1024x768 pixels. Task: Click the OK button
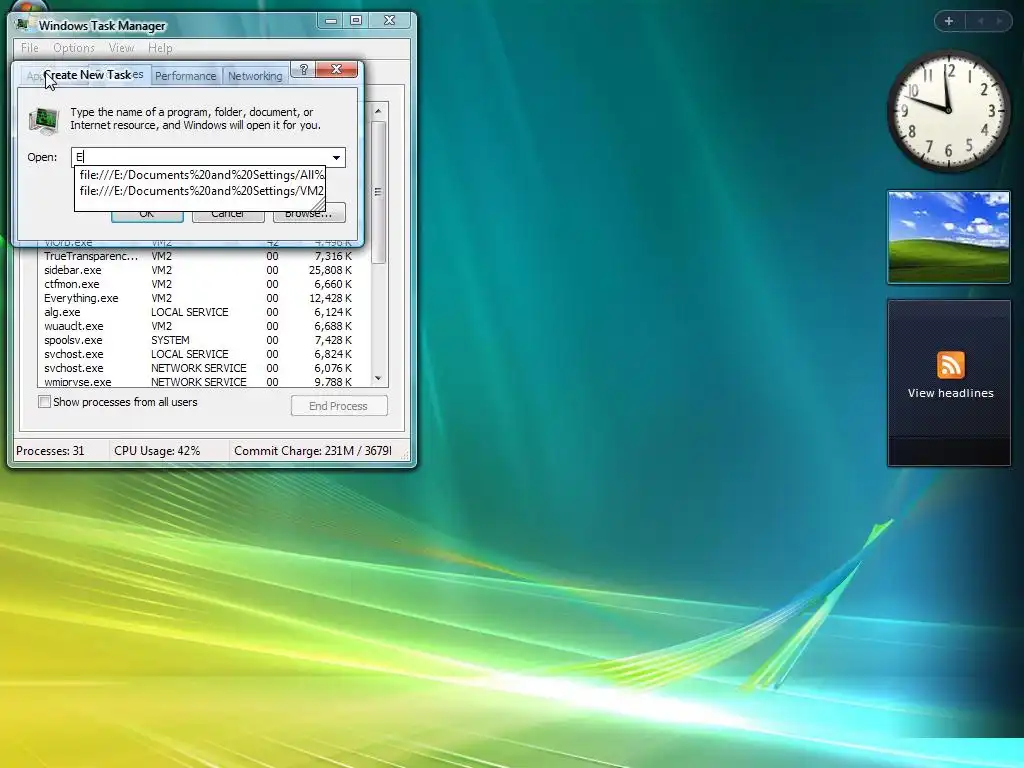pos(147,214)
